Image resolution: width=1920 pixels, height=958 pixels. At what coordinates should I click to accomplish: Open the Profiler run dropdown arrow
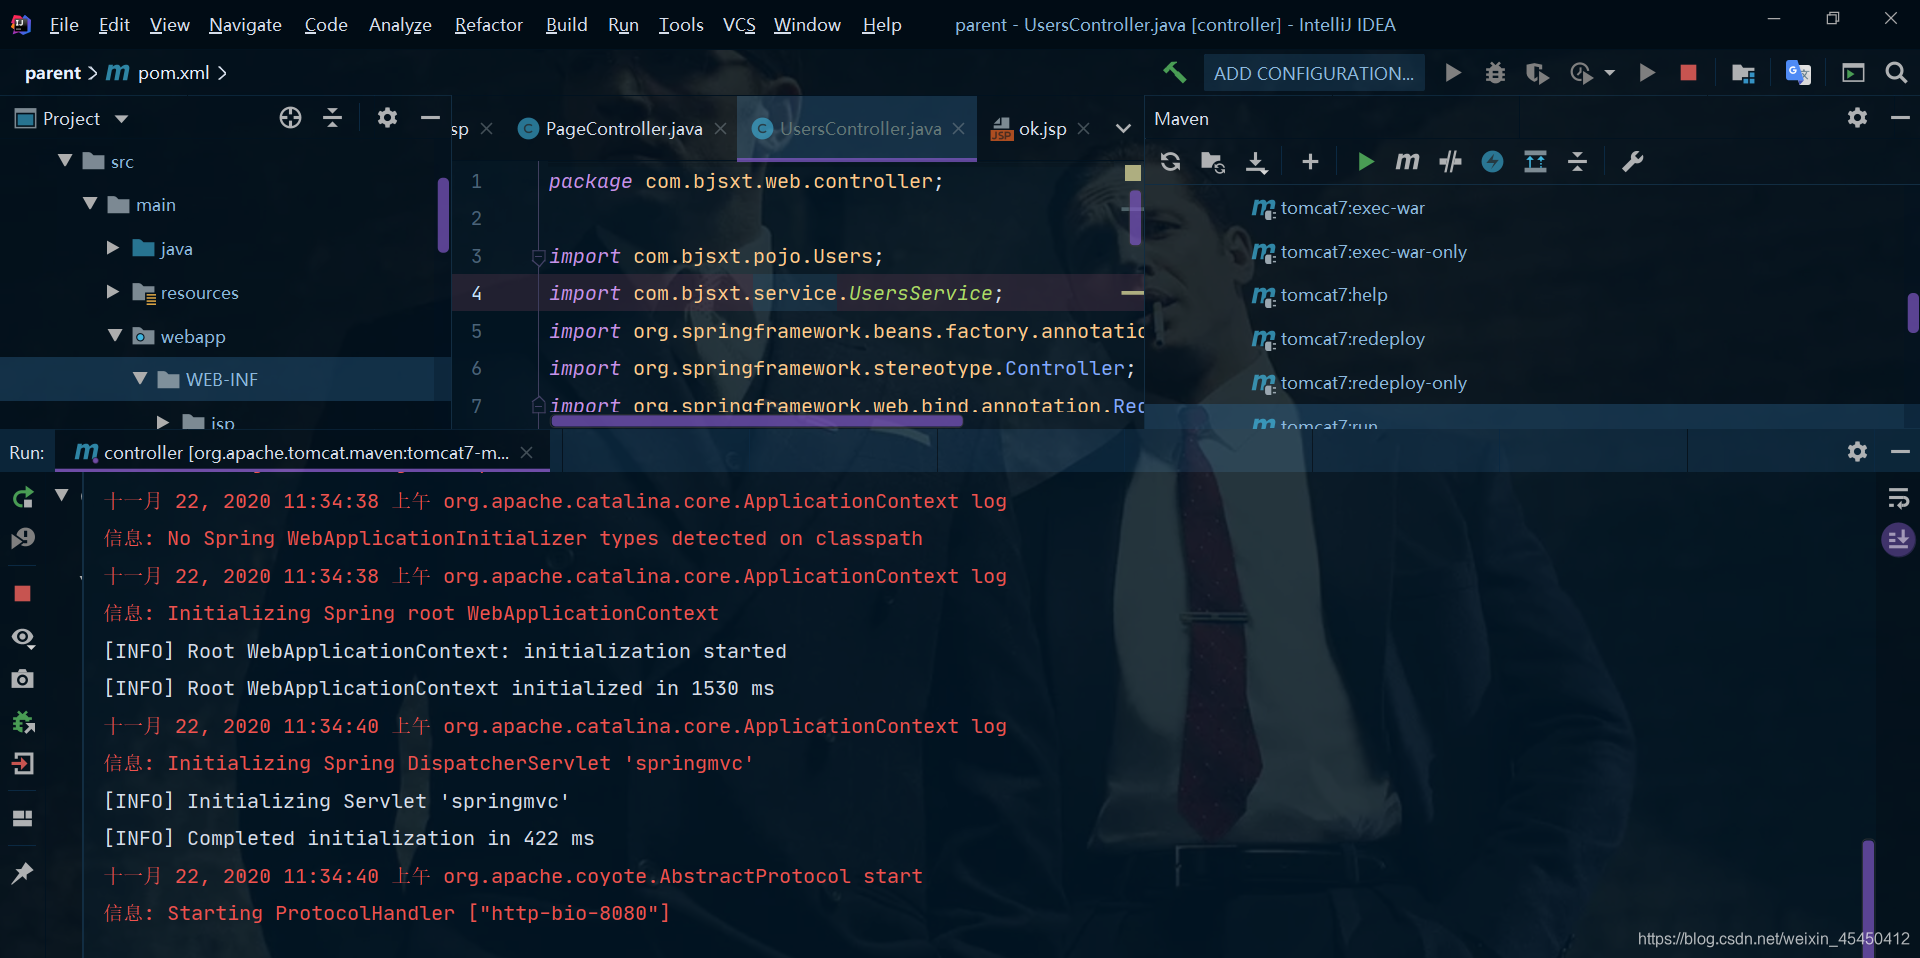pyautogui.click(x=1610, y=73)
